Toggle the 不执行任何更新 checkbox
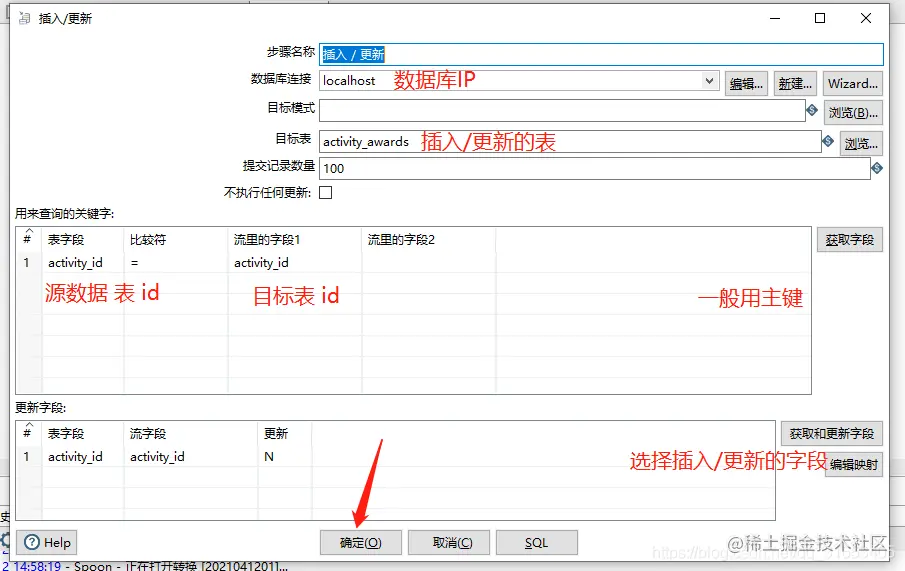 pos(326,192)
